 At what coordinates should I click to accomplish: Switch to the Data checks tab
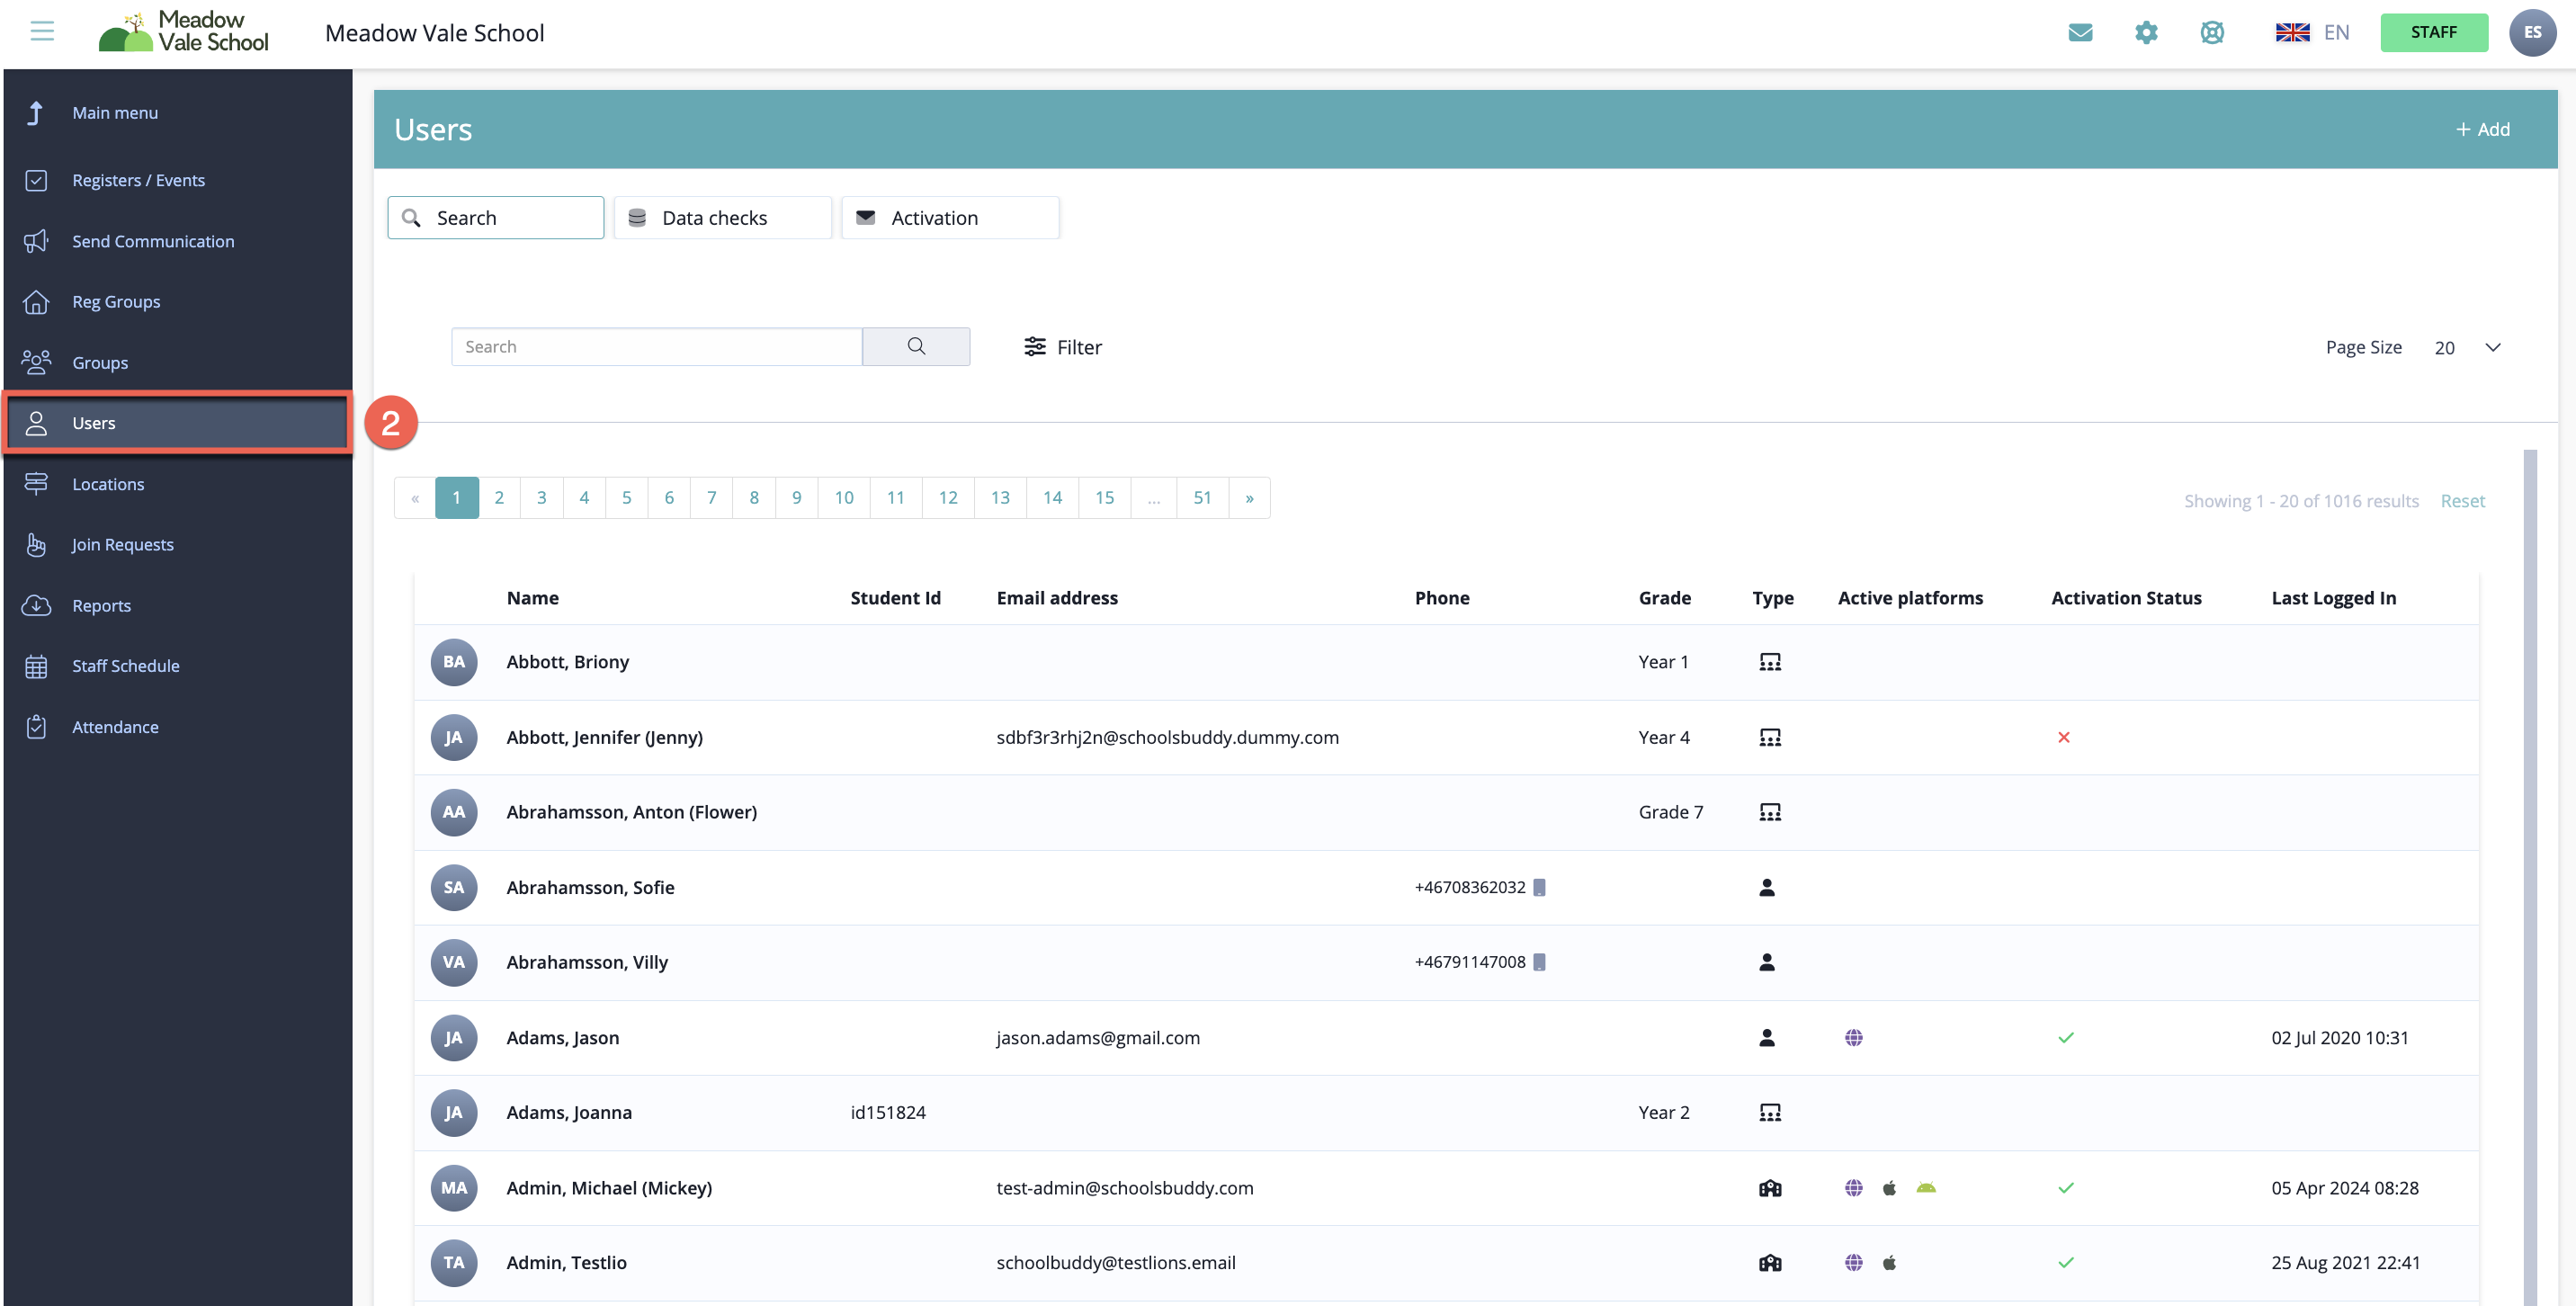722,217
